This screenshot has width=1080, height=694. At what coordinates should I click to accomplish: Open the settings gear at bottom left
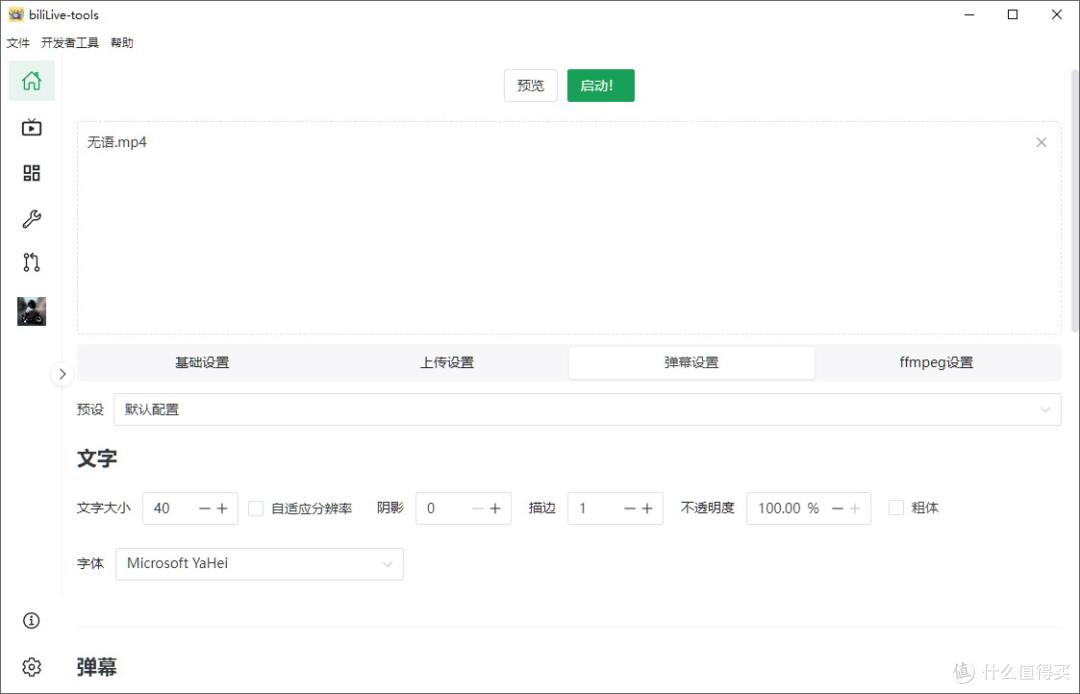pyautogui.click(x=30, y=666)
